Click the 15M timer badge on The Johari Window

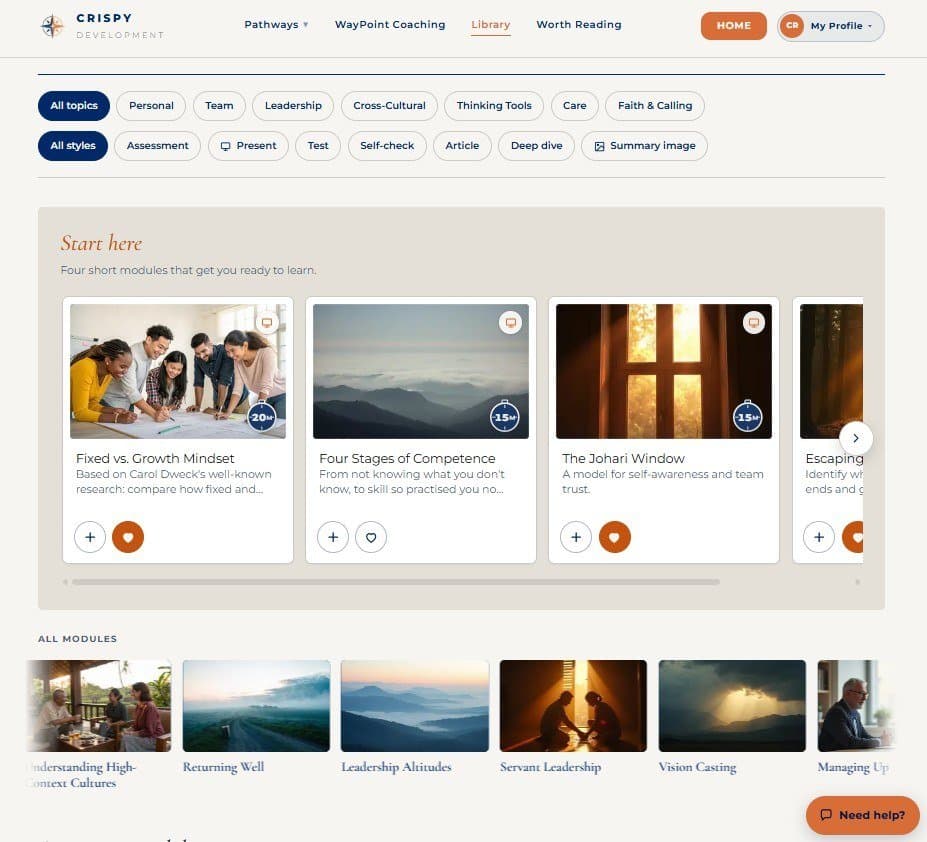[747, 417]
